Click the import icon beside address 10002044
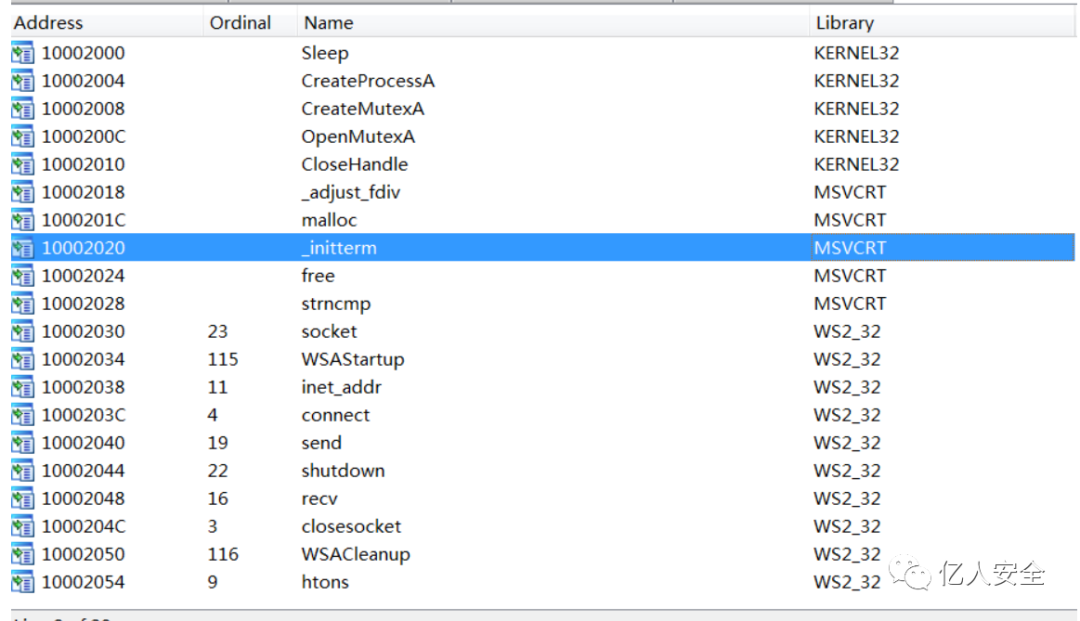 coord(22,470)
